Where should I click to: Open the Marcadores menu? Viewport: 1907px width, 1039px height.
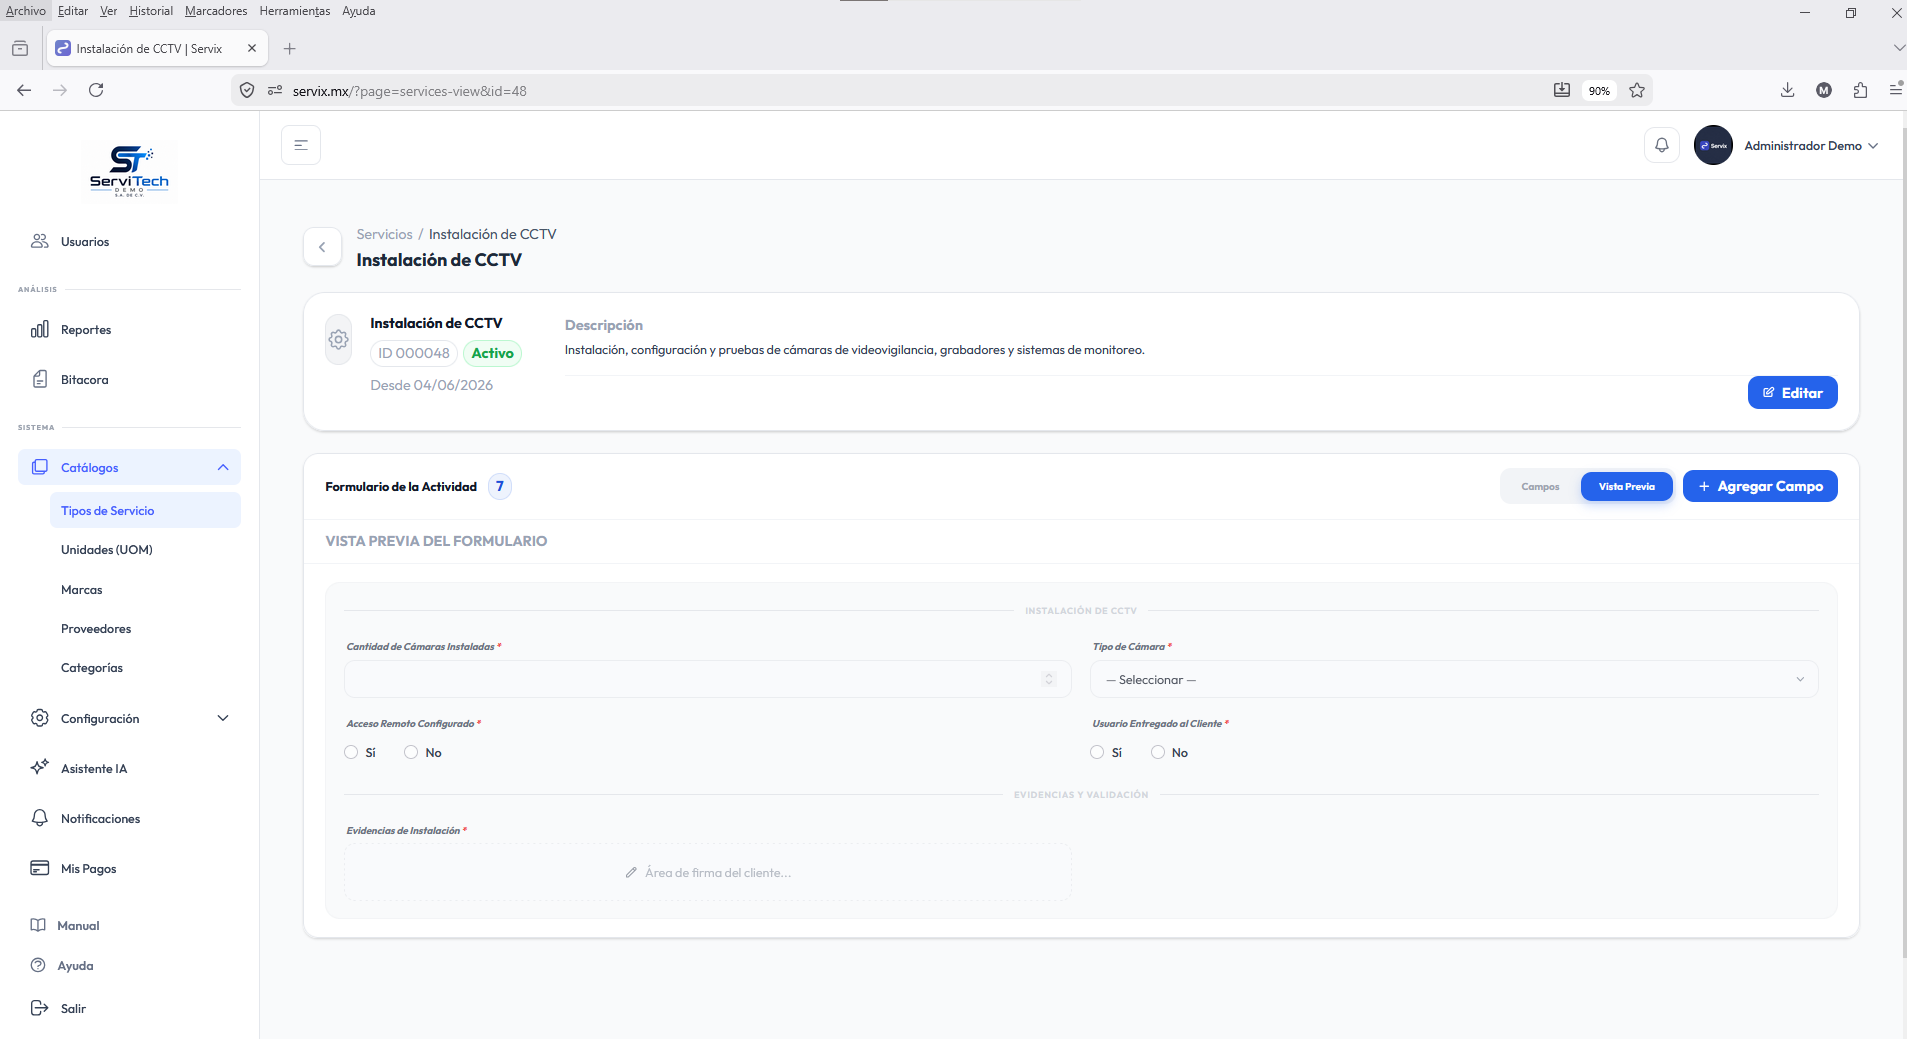[x=216, y=10]
